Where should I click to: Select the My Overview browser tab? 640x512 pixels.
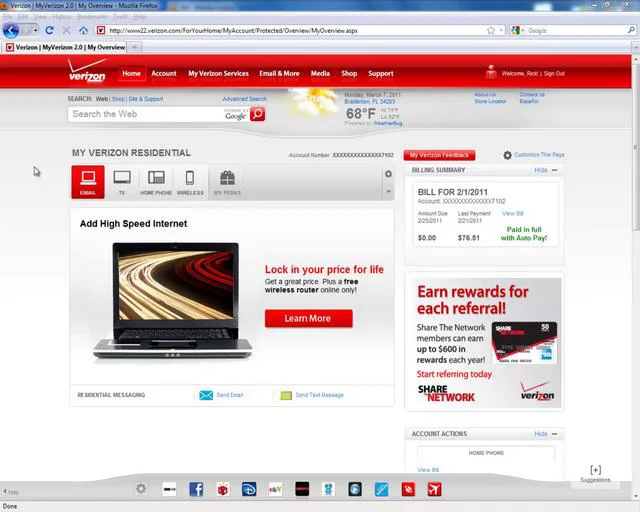pos(66,47)
